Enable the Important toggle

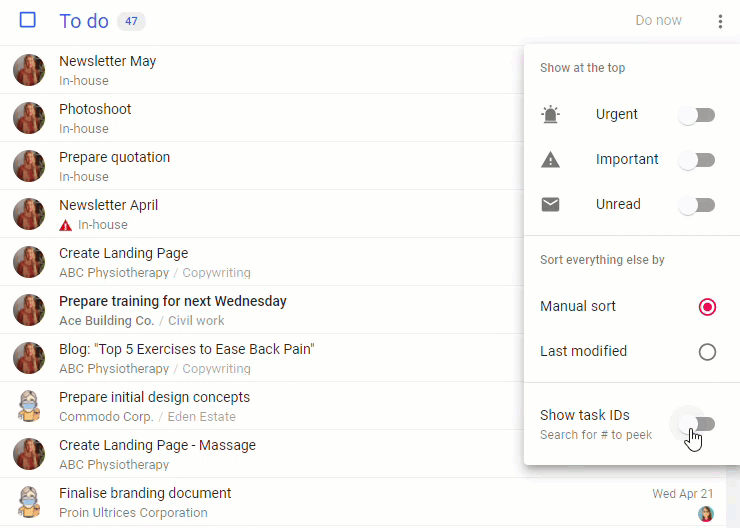coord(697,160)
